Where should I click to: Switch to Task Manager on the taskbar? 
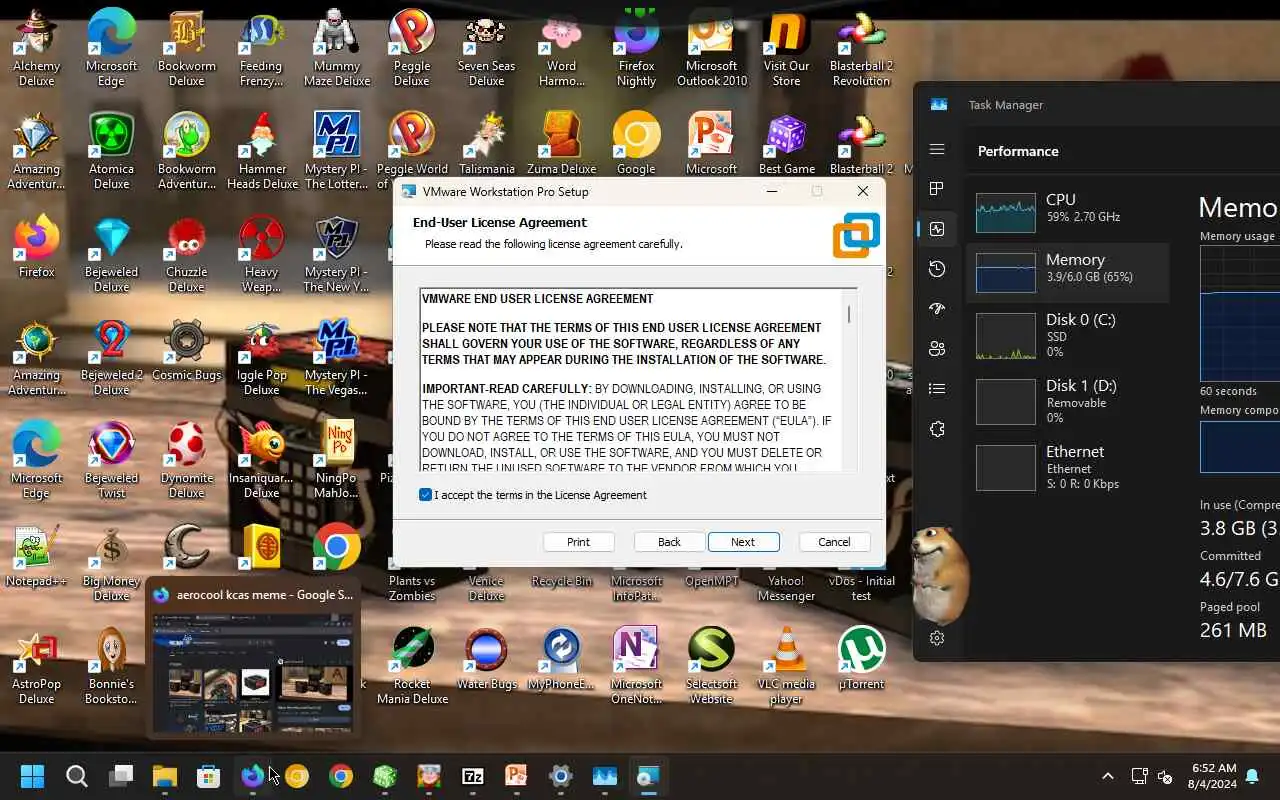tap(605, 776)
